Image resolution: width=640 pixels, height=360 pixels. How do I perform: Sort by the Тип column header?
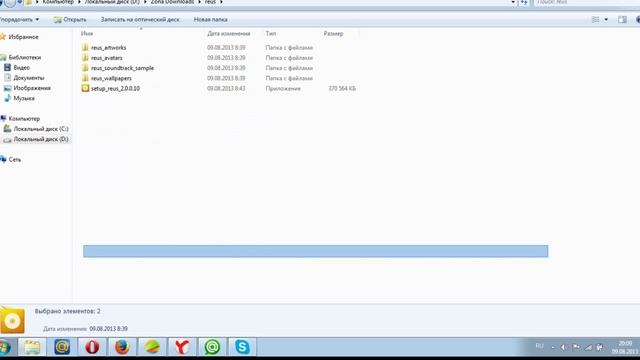pyautogui.click(x=271, y=33)
